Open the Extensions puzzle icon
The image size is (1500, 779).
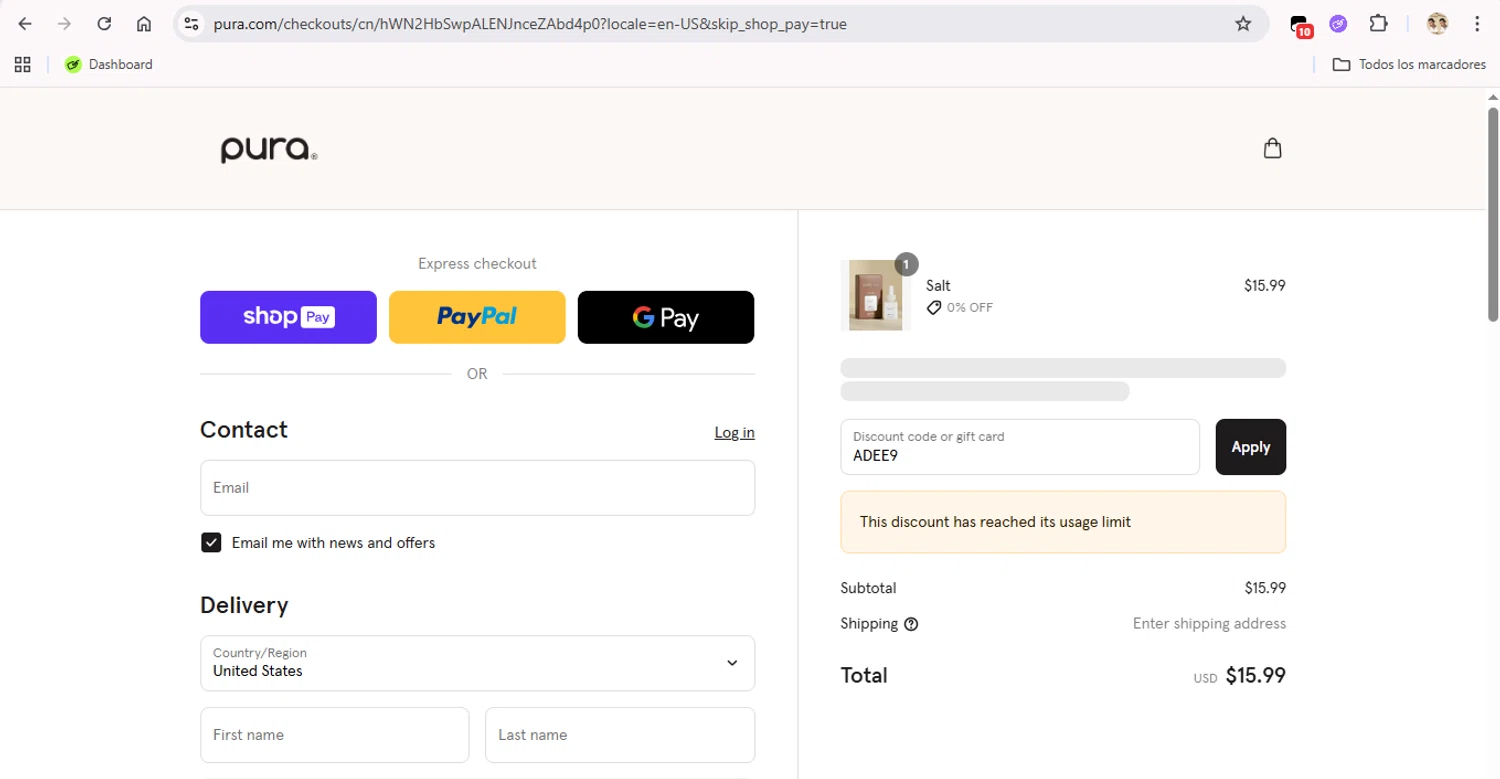point(1378,24)
